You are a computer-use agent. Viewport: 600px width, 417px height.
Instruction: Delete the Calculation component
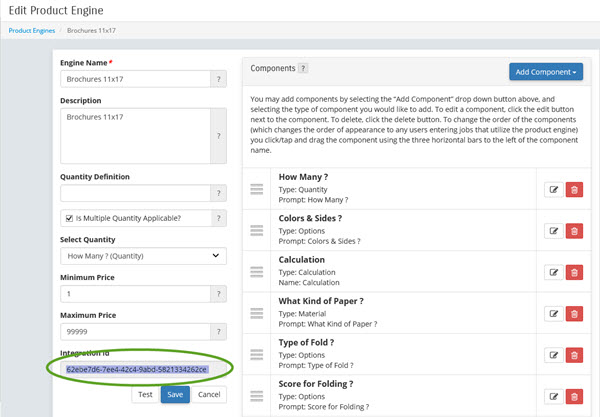(574, 272)
